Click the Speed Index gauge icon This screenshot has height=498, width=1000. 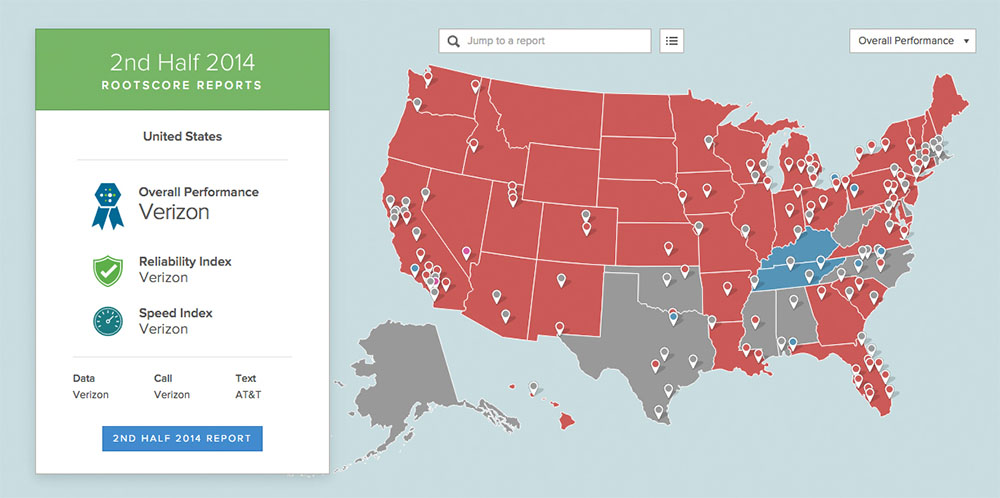coord(106,320)
